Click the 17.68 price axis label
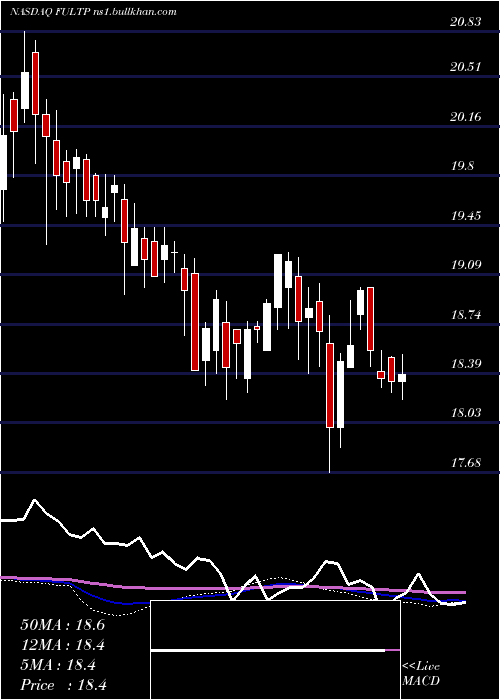500x700 pixels. (x=466, y=462)
